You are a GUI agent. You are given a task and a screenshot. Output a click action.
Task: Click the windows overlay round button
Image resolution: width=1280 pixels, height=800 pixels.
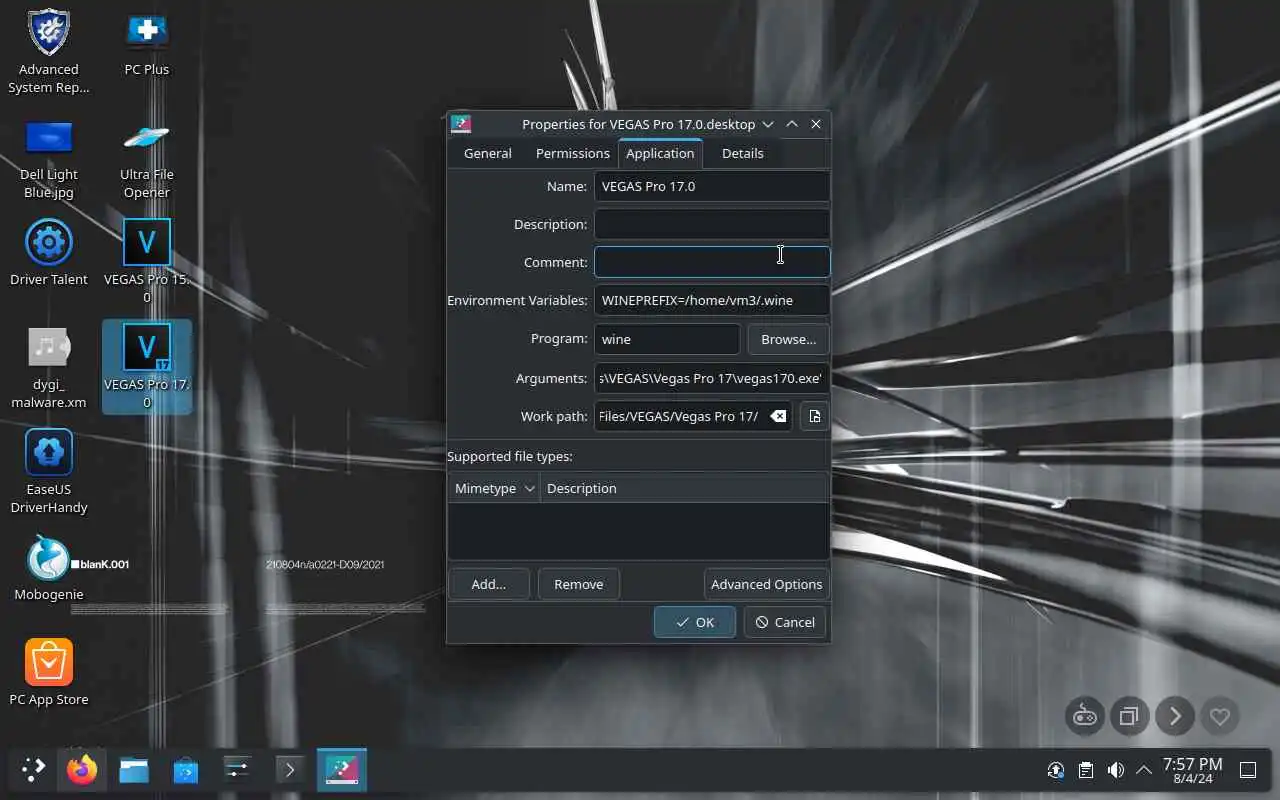1130,716
